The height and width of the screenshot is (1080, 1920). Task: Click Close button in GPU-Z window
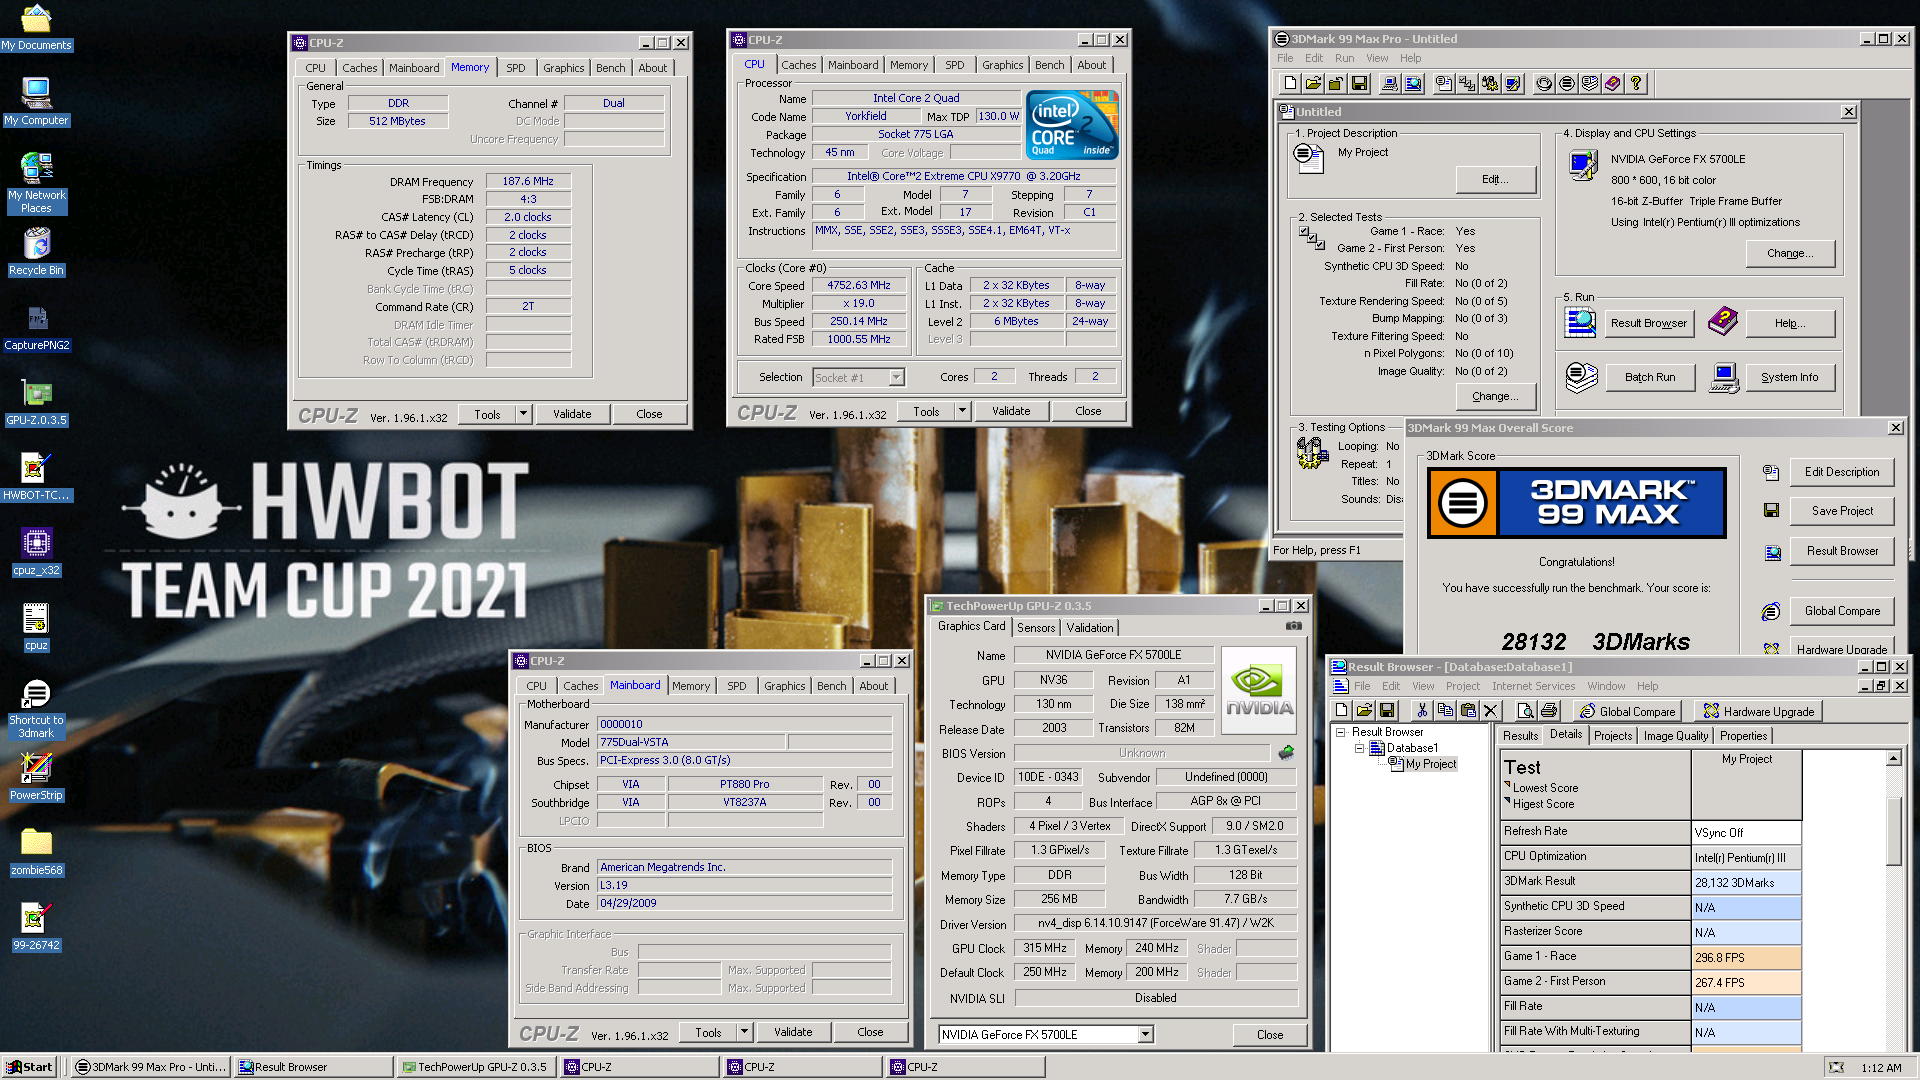[x=1269, y=1034]
